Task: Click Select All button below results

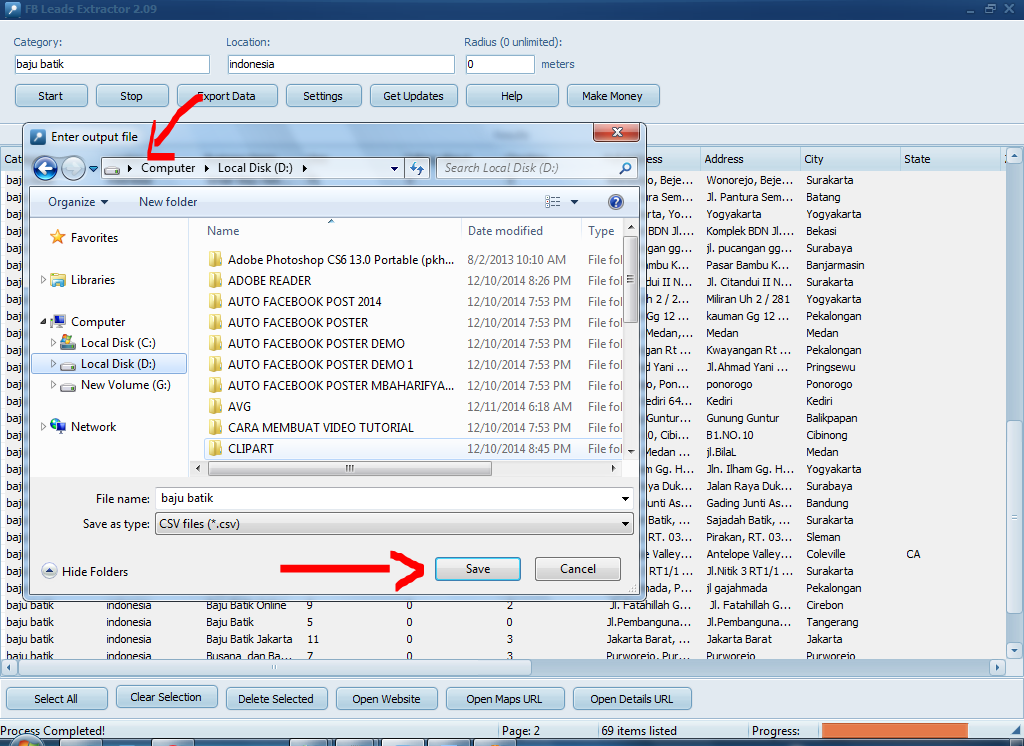Action: point(56,699)
